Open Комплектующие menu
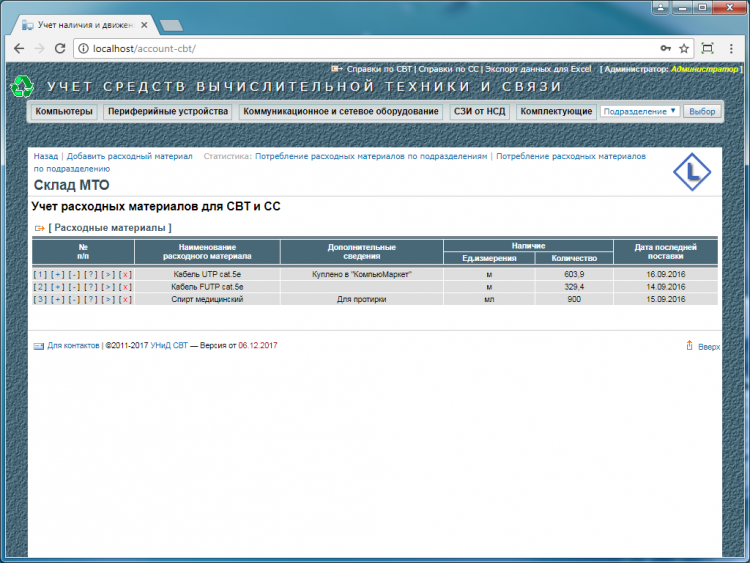This screenshot has width=750, height=563. [x=556, y=111]
